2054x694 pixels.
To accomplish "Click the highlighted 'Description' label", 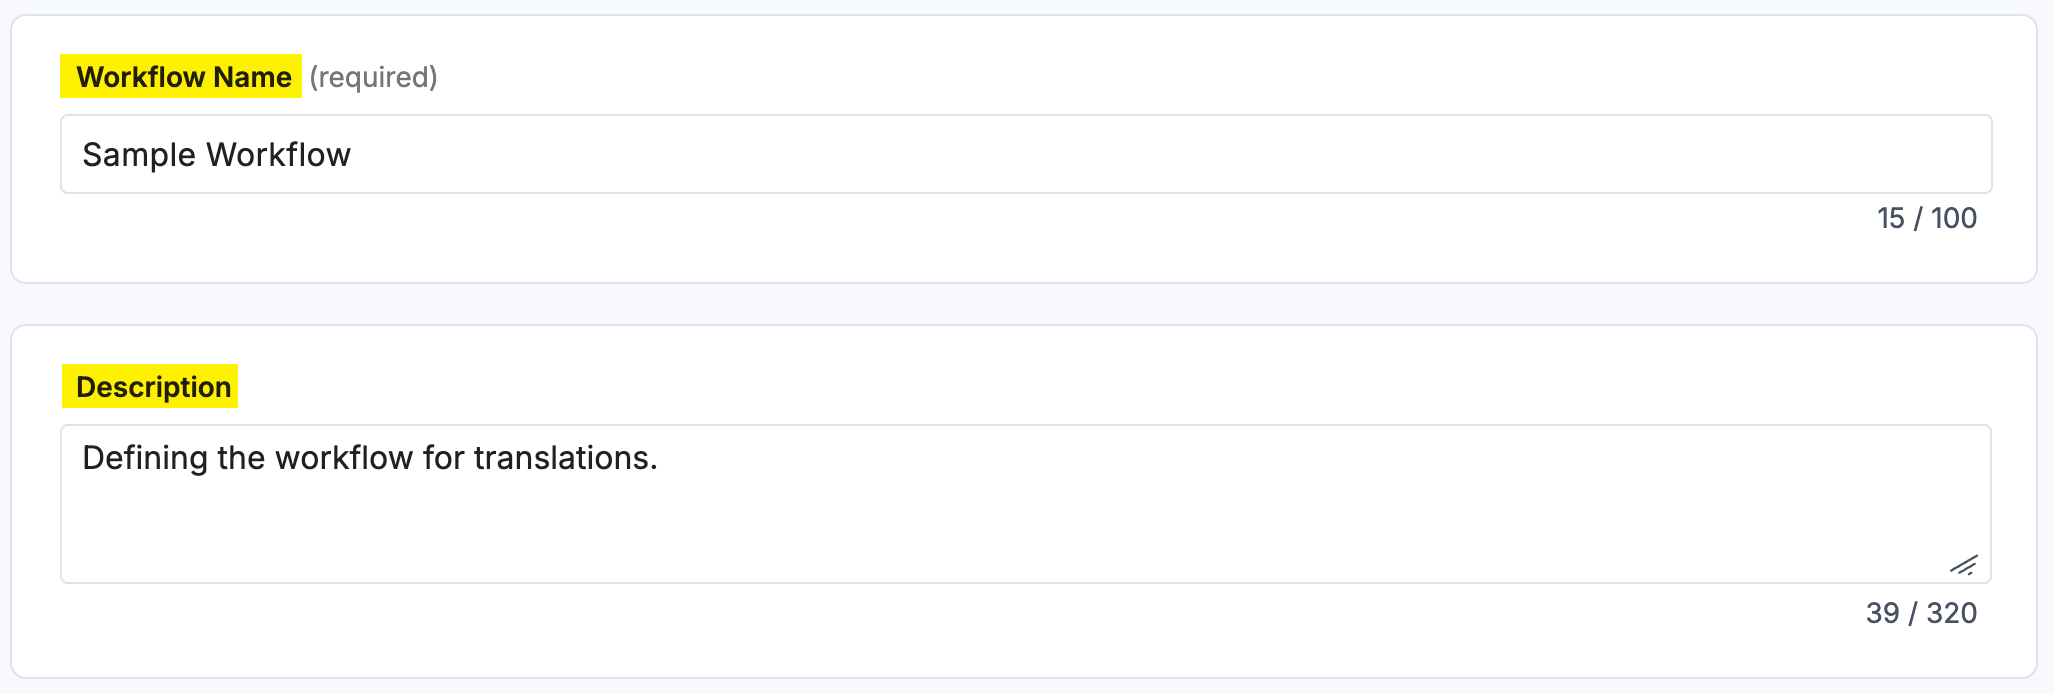I will [x=151, y=387].
